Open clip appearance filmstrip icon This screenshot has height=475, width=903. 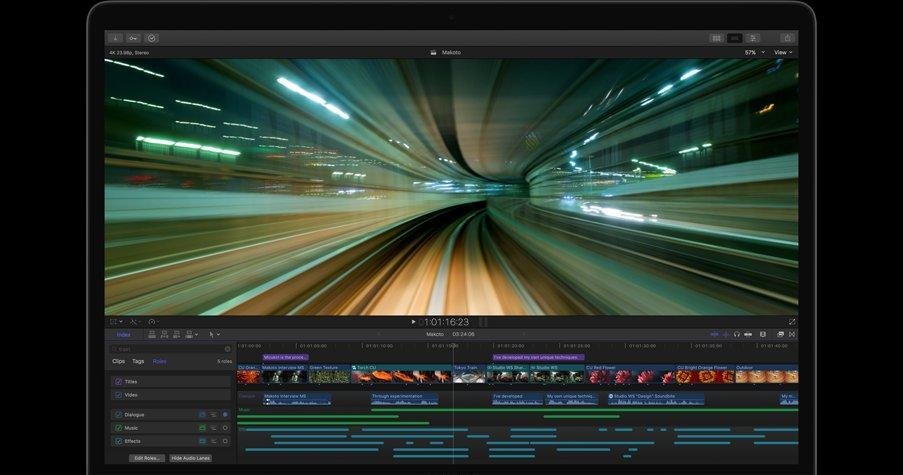point(763,334)
